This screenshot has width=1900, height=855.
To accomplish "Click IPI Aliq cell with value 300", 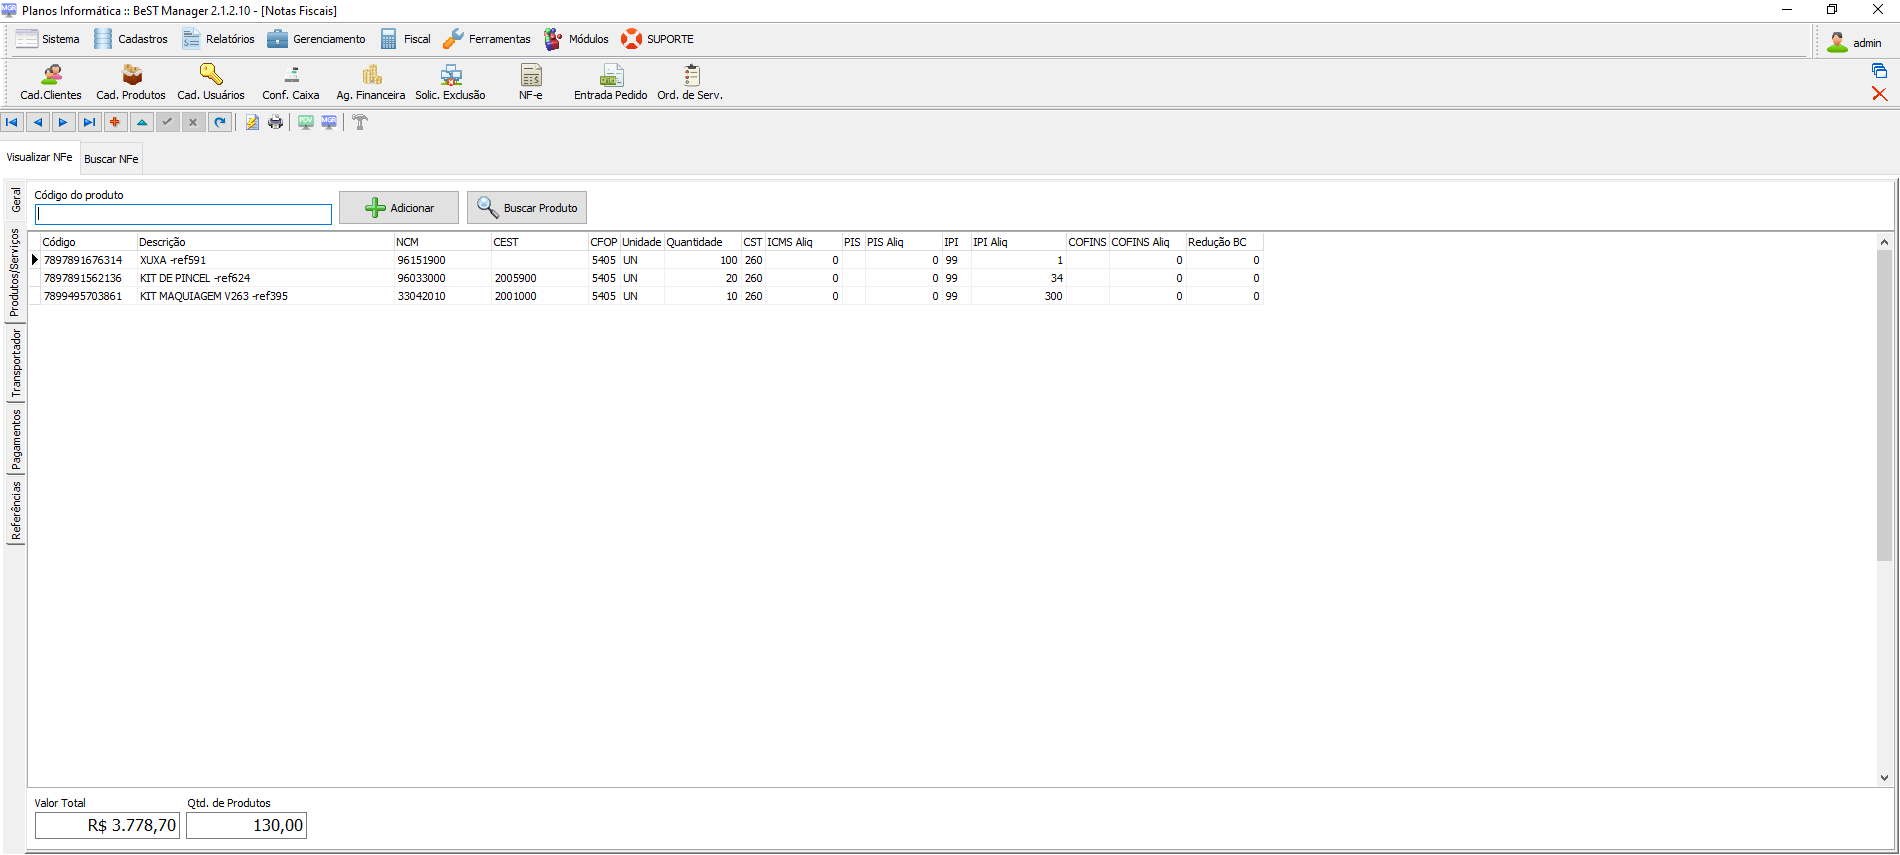I will pos(1018,296).
